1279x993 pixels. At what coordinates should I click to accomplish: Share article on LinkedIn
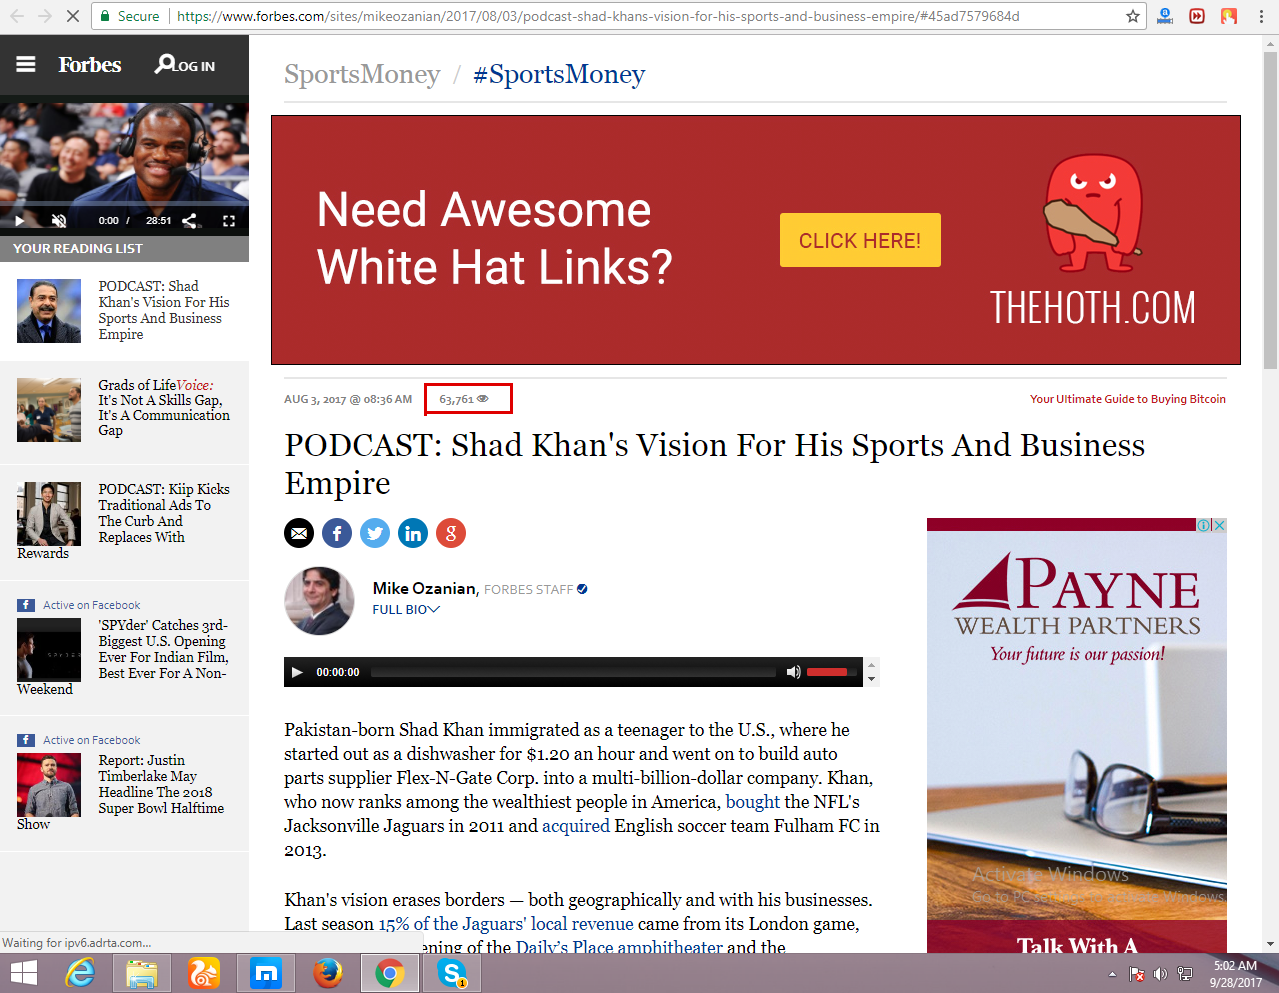[x=413, y=533]
